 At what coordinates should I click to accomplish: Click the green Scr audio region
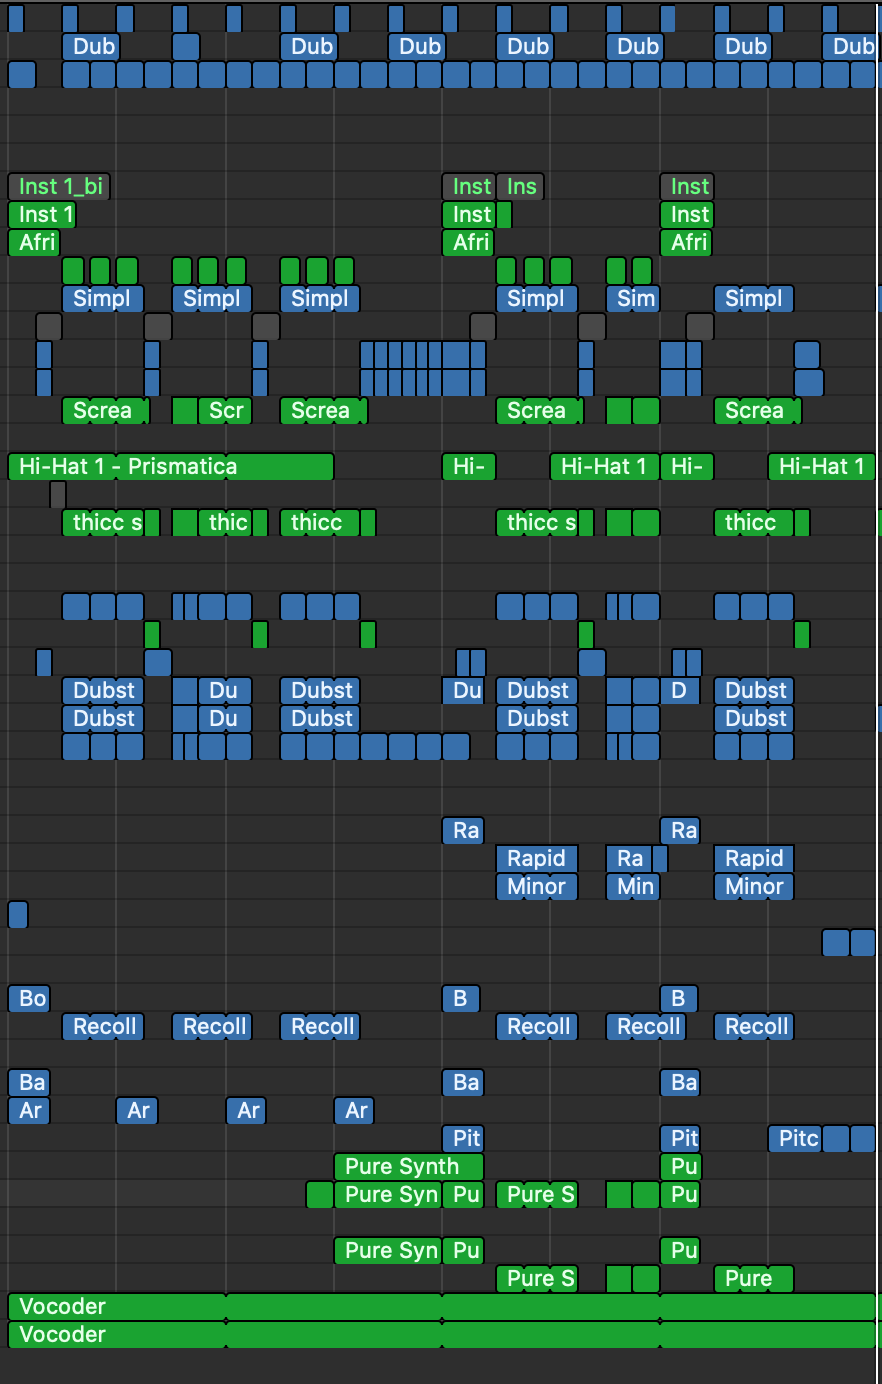point(225,411)
